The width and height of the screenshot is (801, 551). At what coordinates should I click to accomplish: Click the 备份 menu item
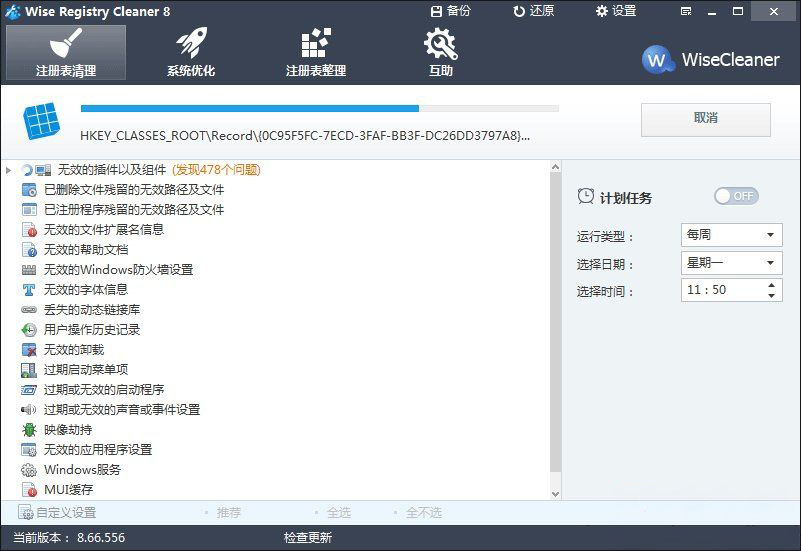coord(450,11)
